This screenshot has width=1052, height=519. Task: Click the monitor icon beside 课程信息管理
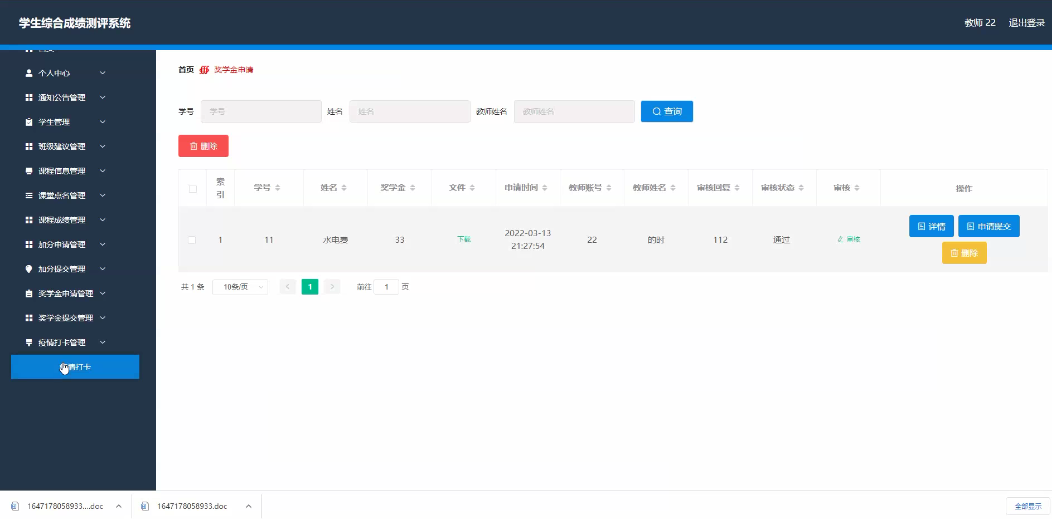click(28, 171)
